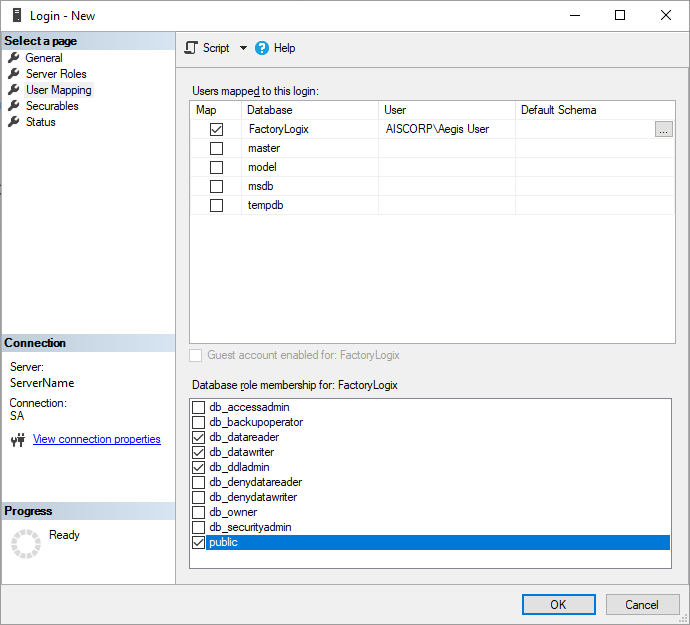Open the Default Schema browse ellipsis button
Image resolution: width=690 pixels, height=625 pixels.
click(663, 129)
